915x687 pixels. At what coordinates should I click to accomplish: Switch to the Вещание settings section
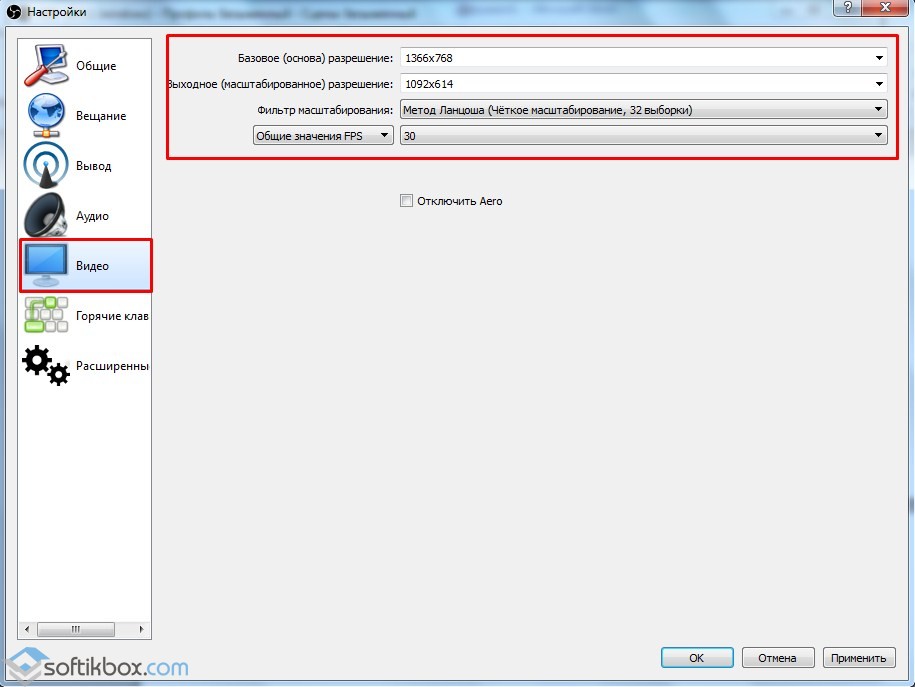(101, 116)
